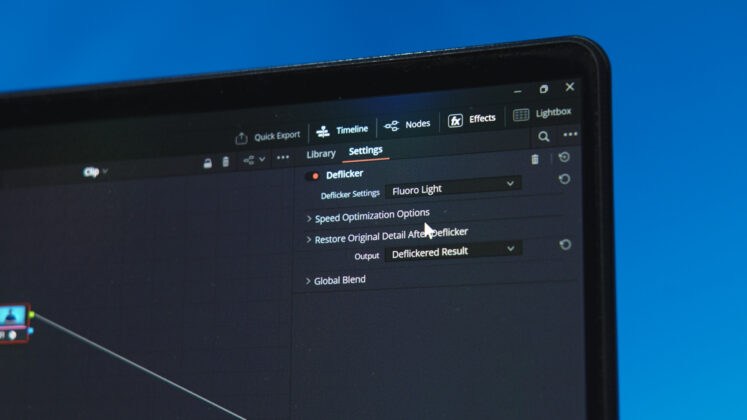
Task: Click the node's blue output connector
Action: [x=31, y=330]
